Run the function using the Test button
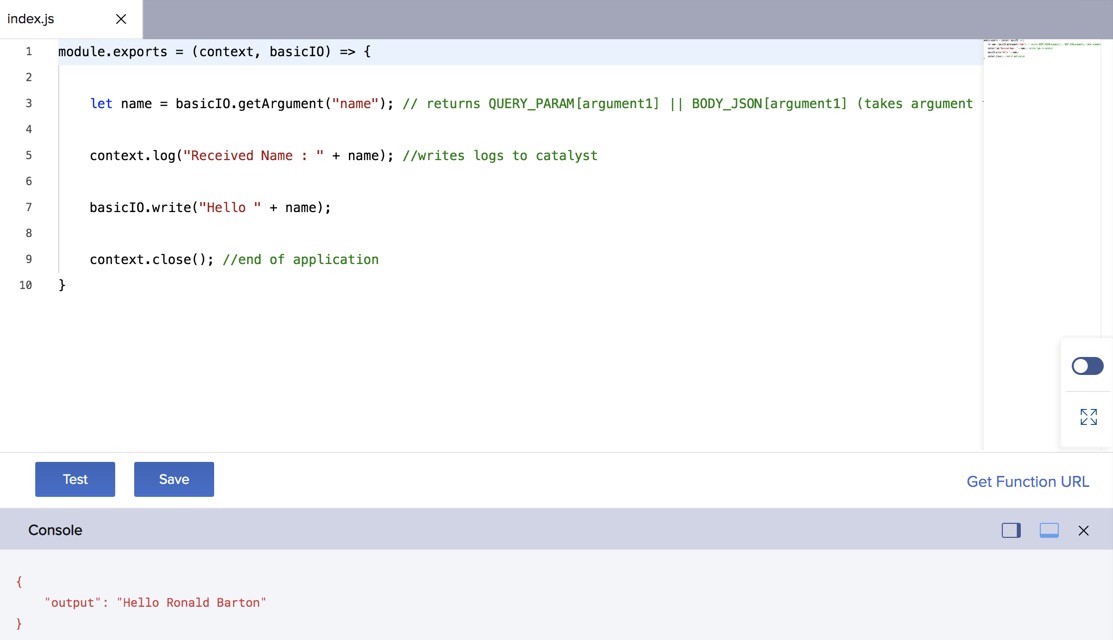The image size is (1113, 640). [75, 479]
